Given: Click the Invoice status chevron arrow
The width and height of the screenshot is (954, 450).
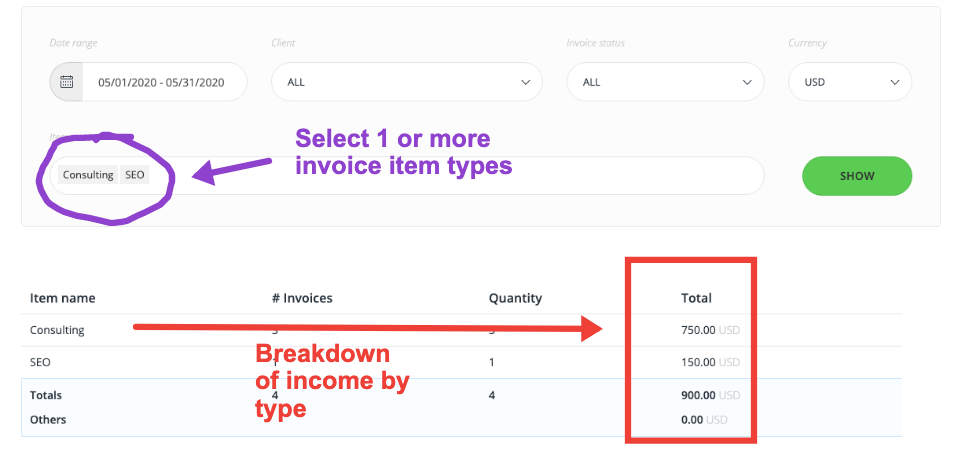Looking at the screenshot, I should [x=747, y=83].
